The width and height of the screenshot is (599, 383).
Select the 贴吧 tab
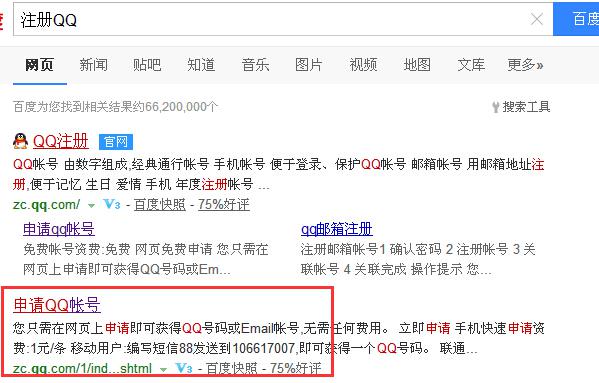point(147,65)
